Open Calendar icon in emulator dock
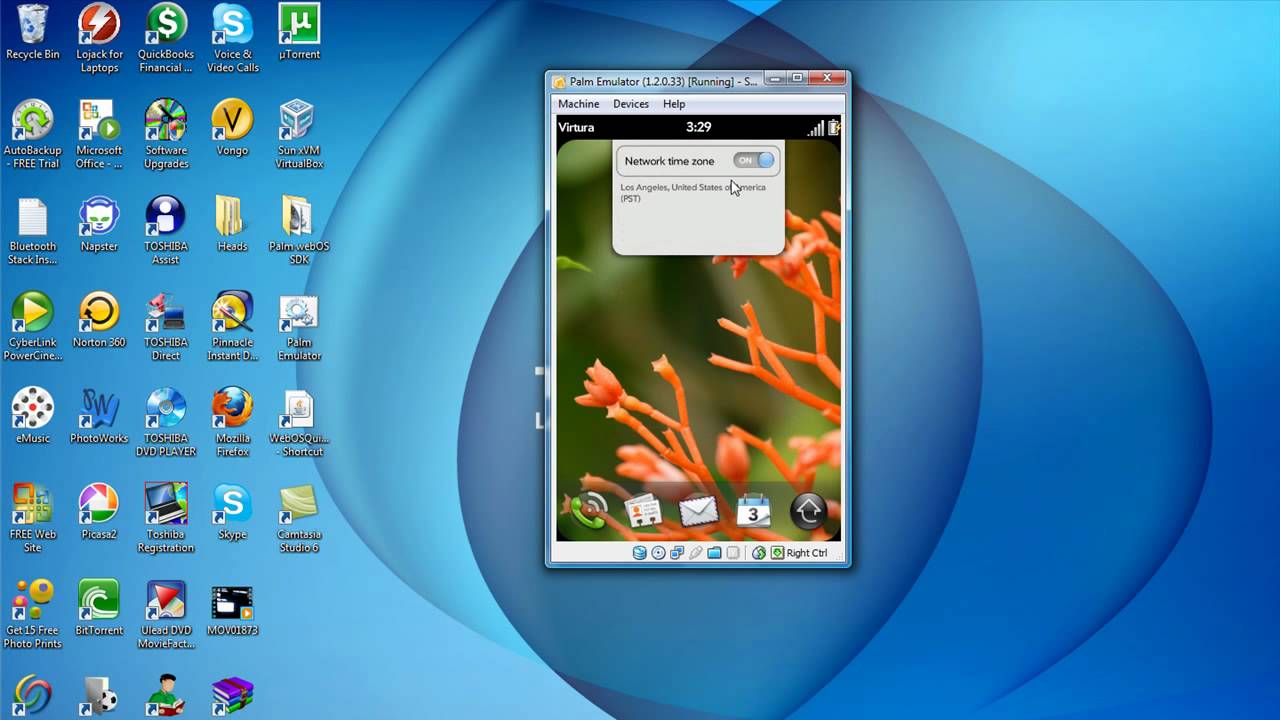This screenshot has height=720, width=1280. coord(753,511)
